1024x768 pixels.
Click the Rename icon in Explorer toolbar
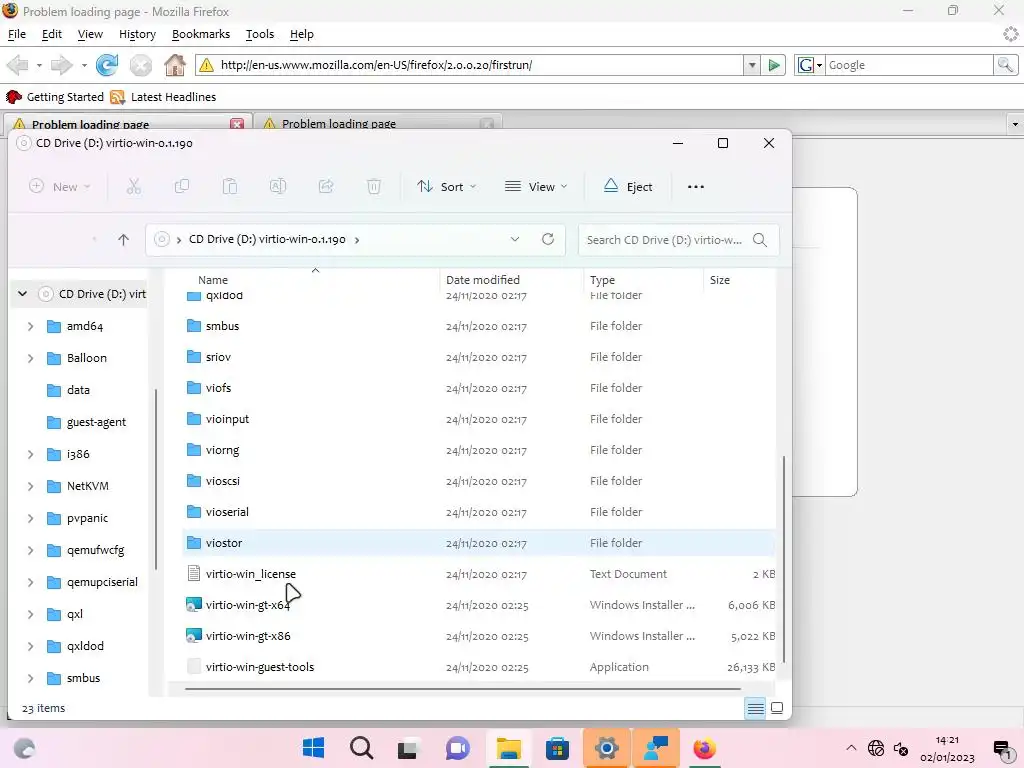(x=278, y=187)
